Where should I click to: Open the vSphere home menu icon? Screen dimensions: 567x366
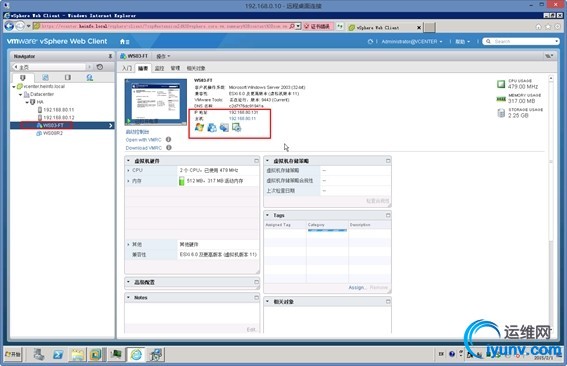(124, 42)
